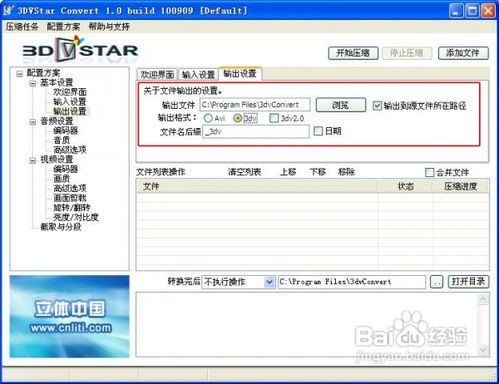Select the 3dv output format radio

click(x=237, y=118)
